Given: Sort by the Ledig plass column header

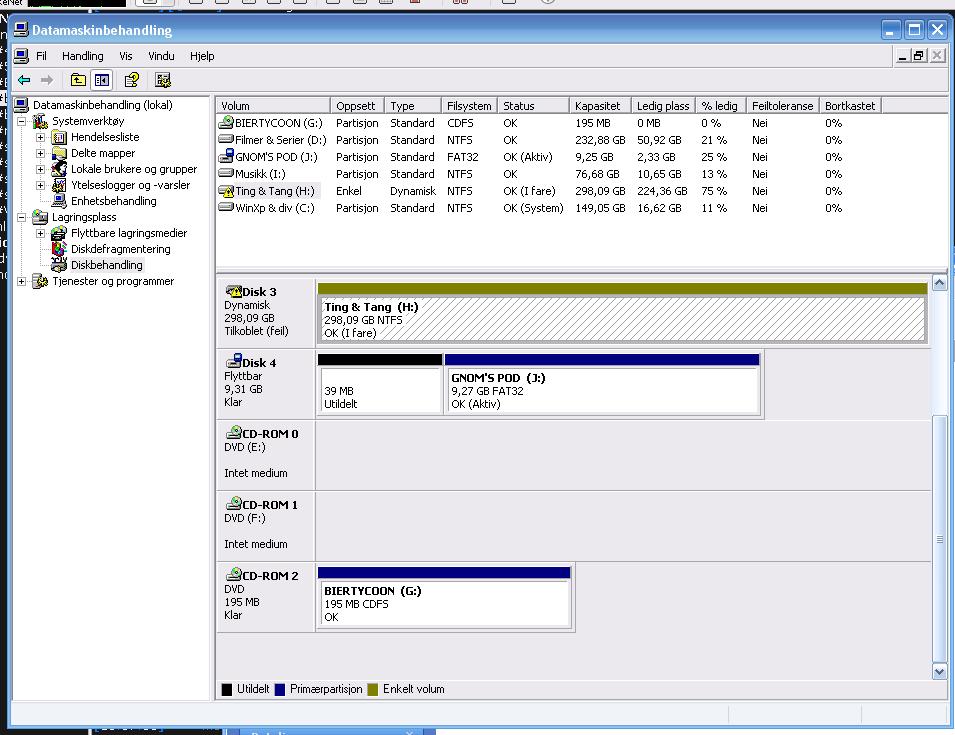Looking at the screenshot, I should [663, 106].
